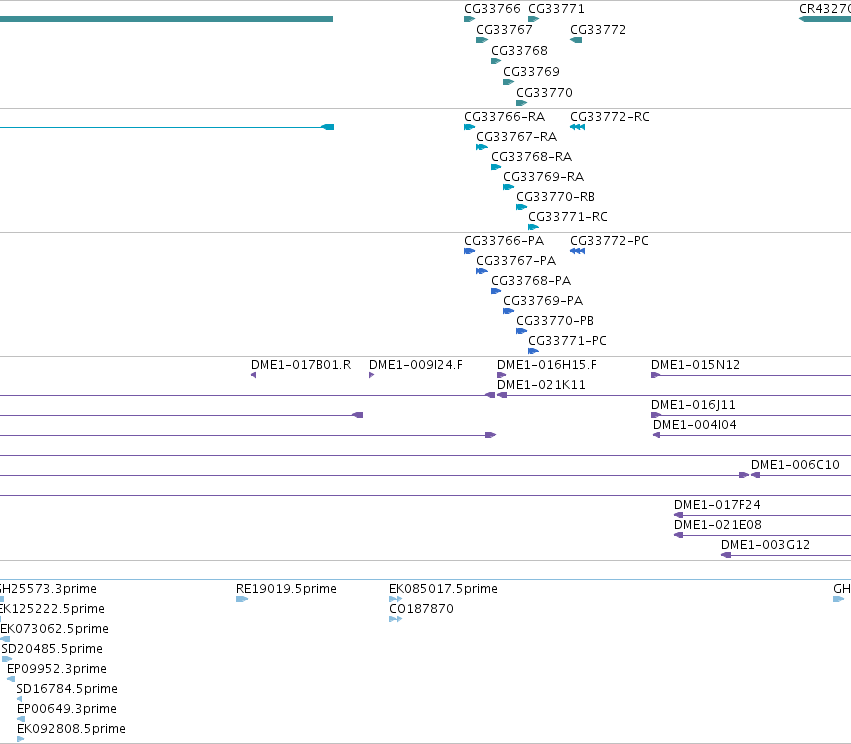Select the DME1-004I04 BAC label
This screenshot has height=744, width=851.
(695, 425)
